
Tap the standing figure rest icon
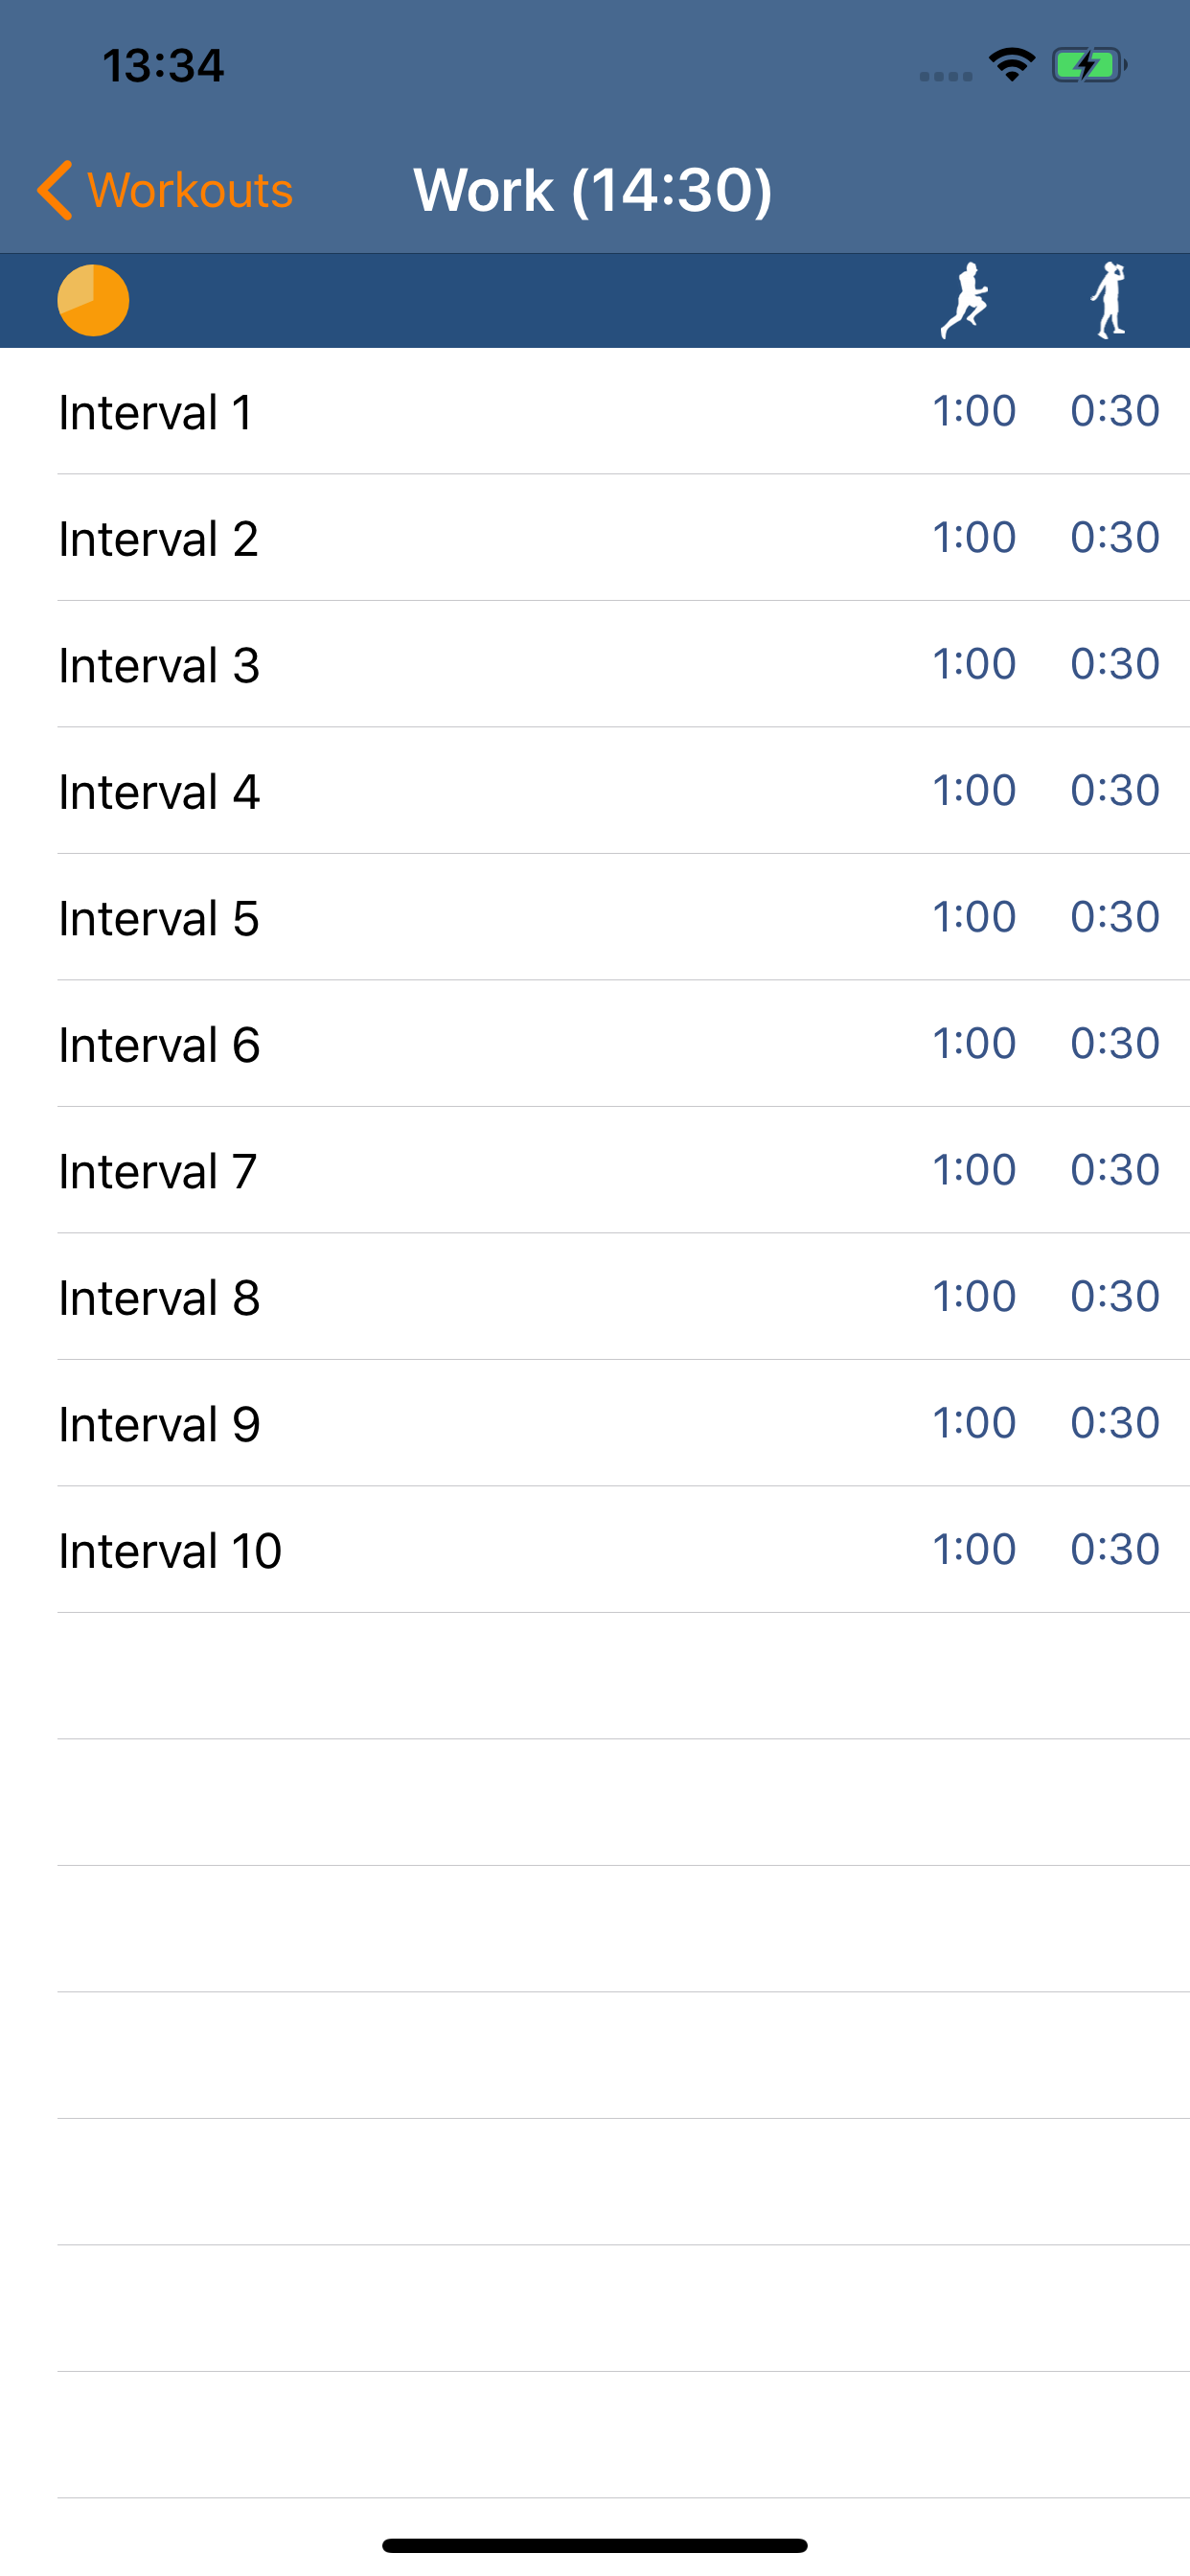1109,300
